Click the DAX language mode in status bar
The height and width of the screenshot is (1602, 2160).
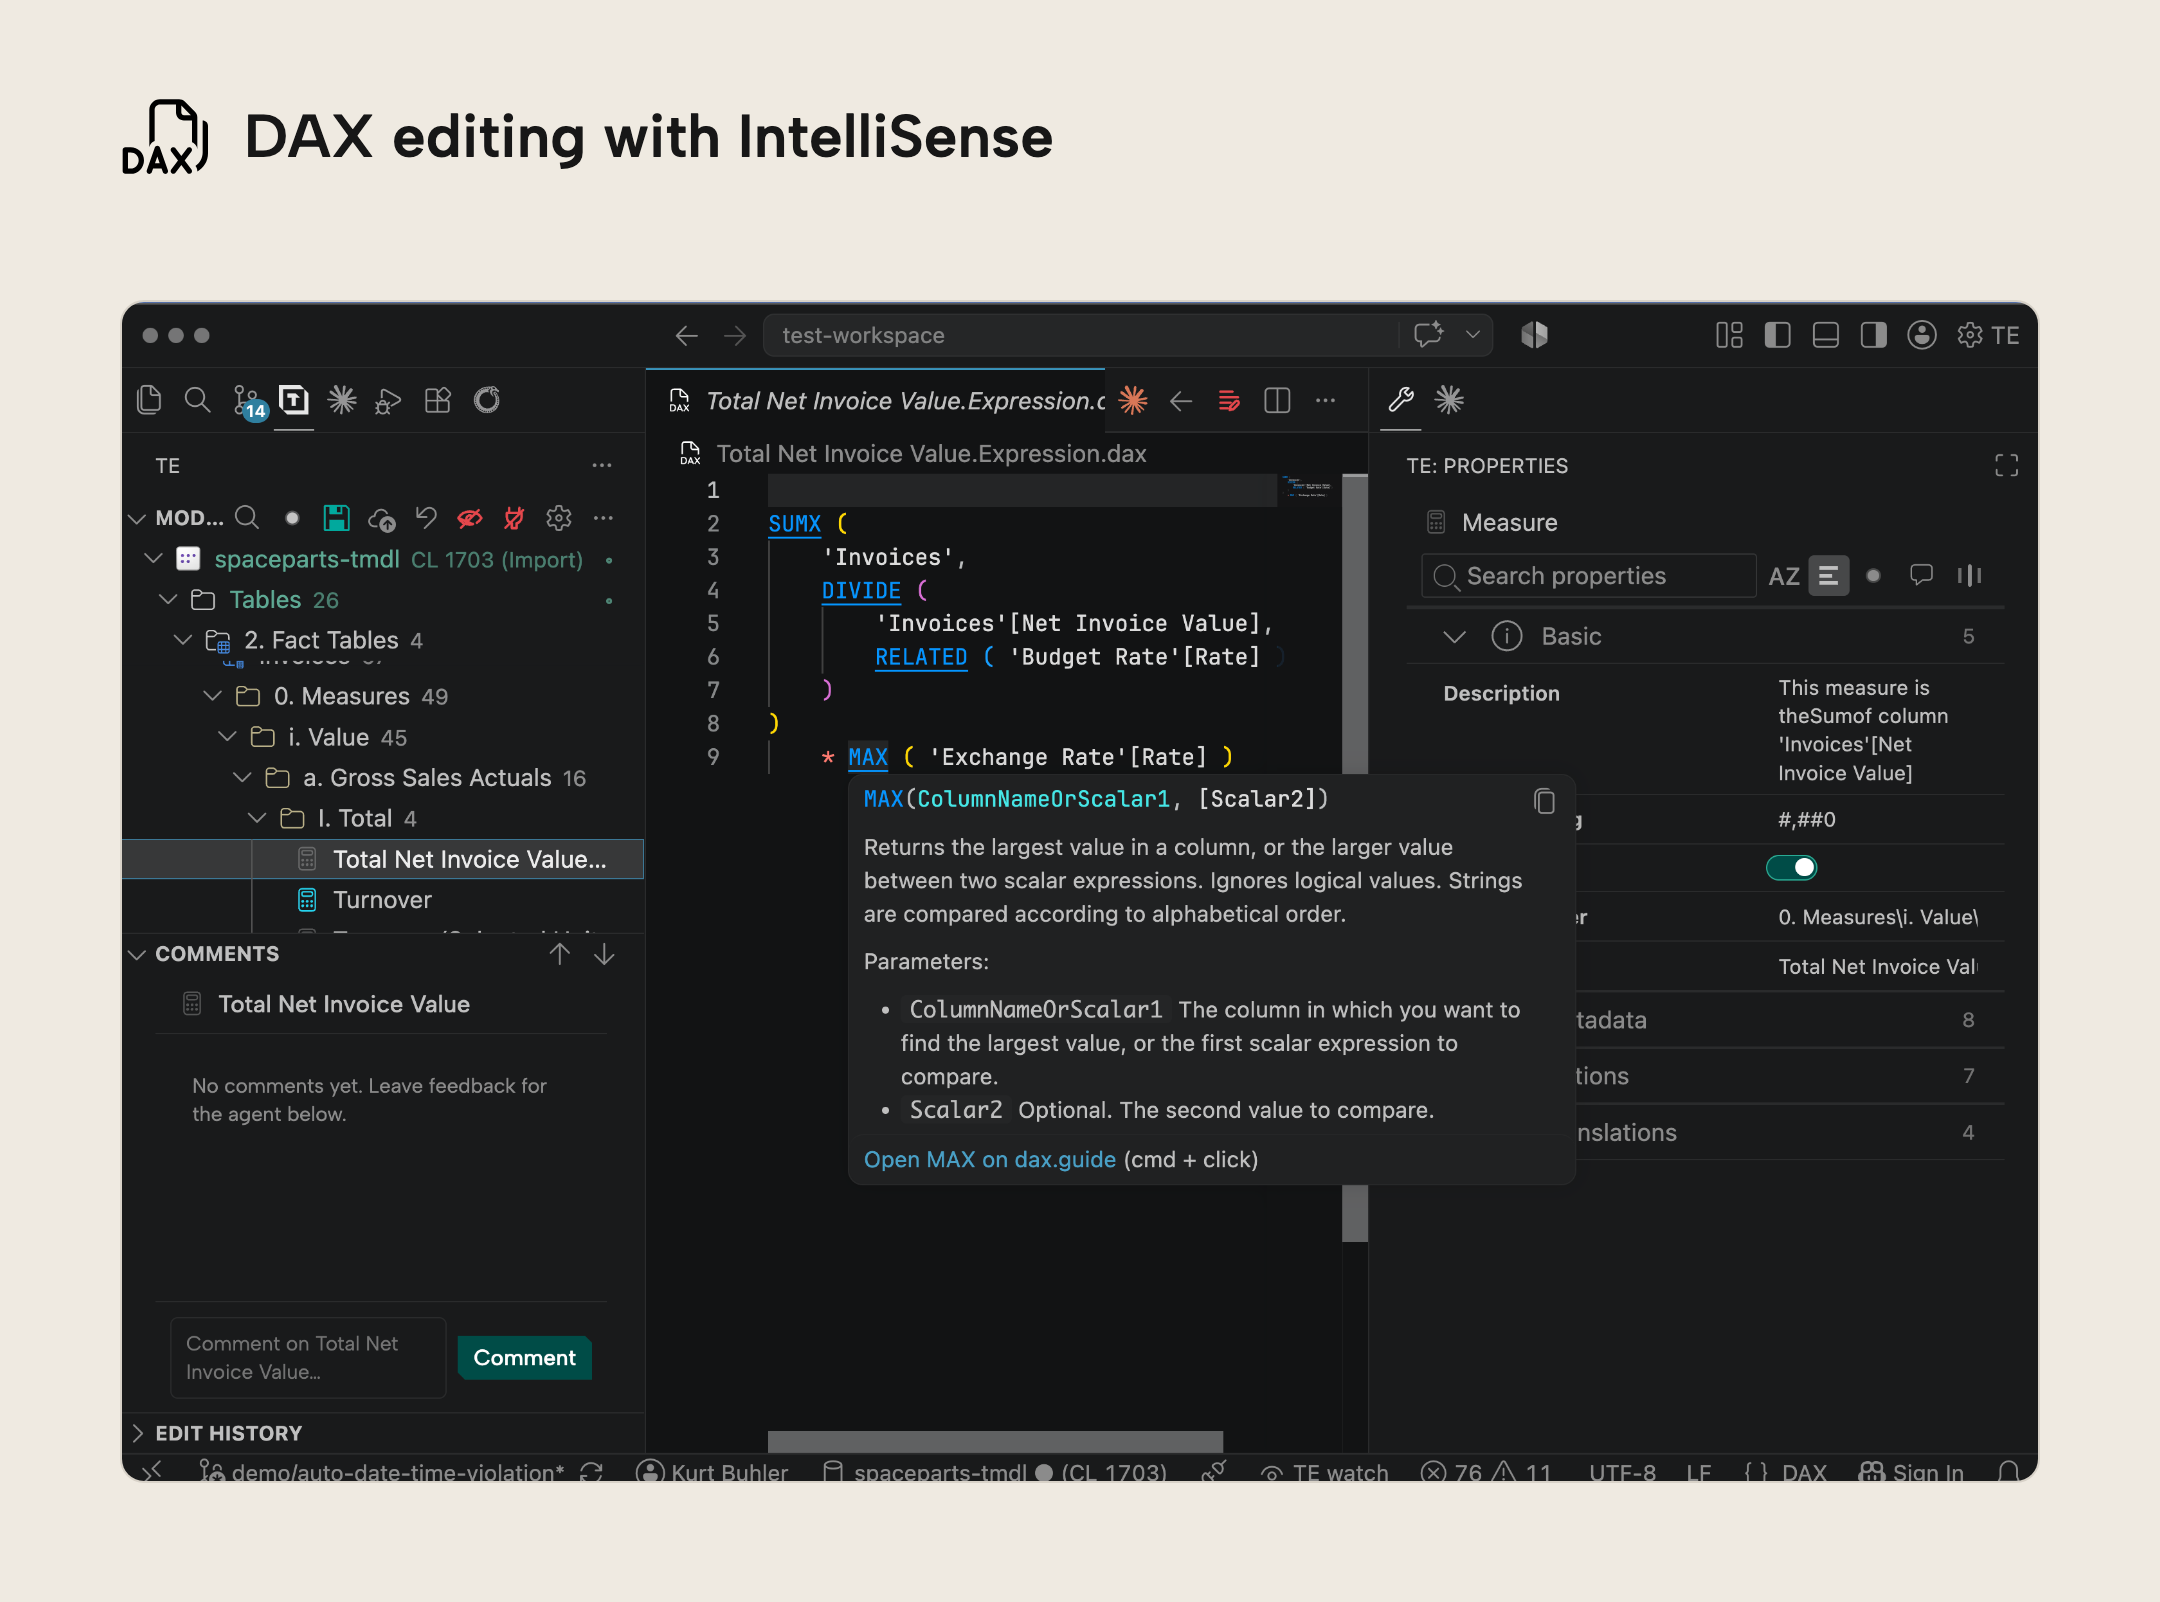(x=1804, y=1472)
